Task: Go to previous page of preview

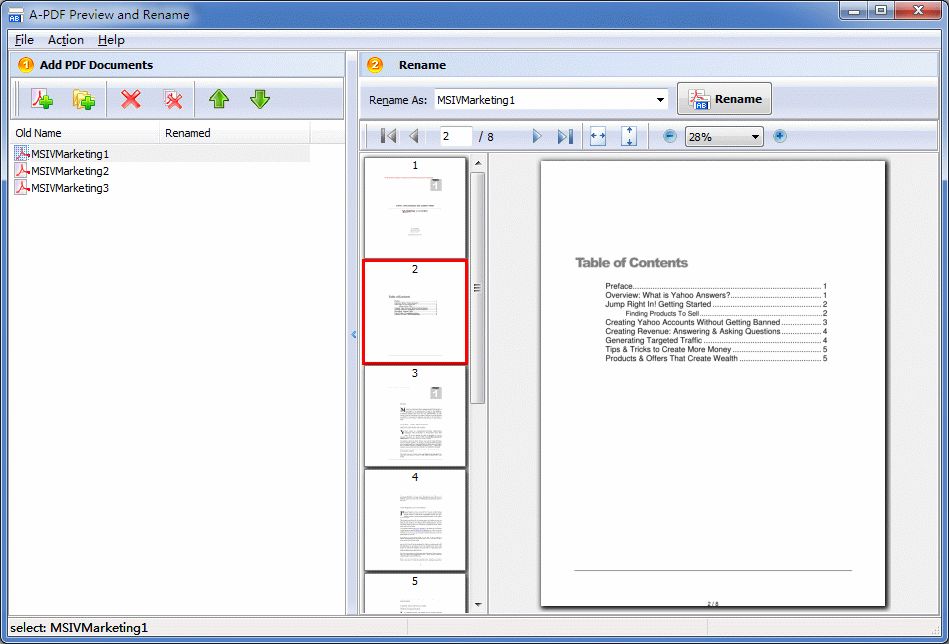Action: pyautogui.click(x=414, y=136)
